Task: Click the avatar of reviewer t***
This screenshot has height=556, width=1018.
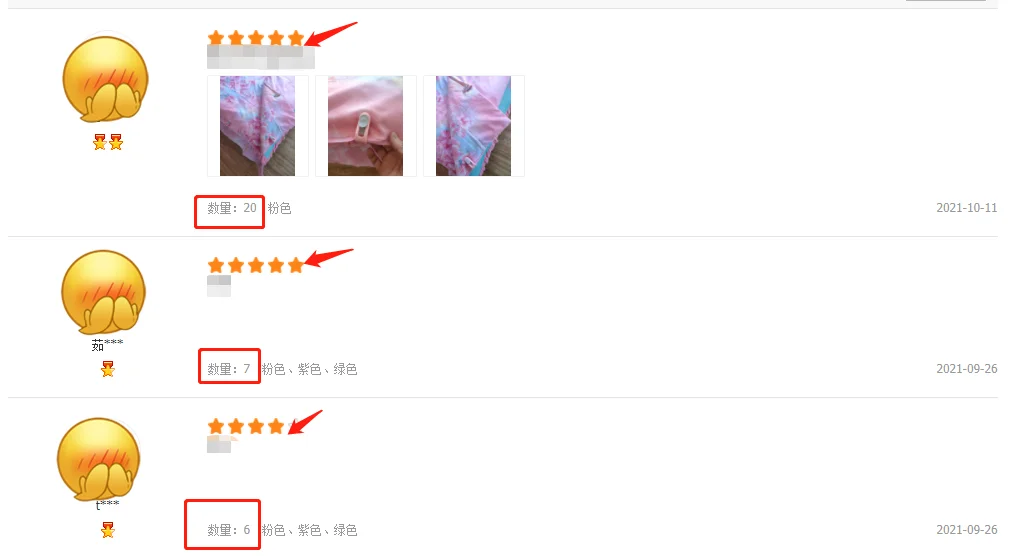Action: [99, 459]
